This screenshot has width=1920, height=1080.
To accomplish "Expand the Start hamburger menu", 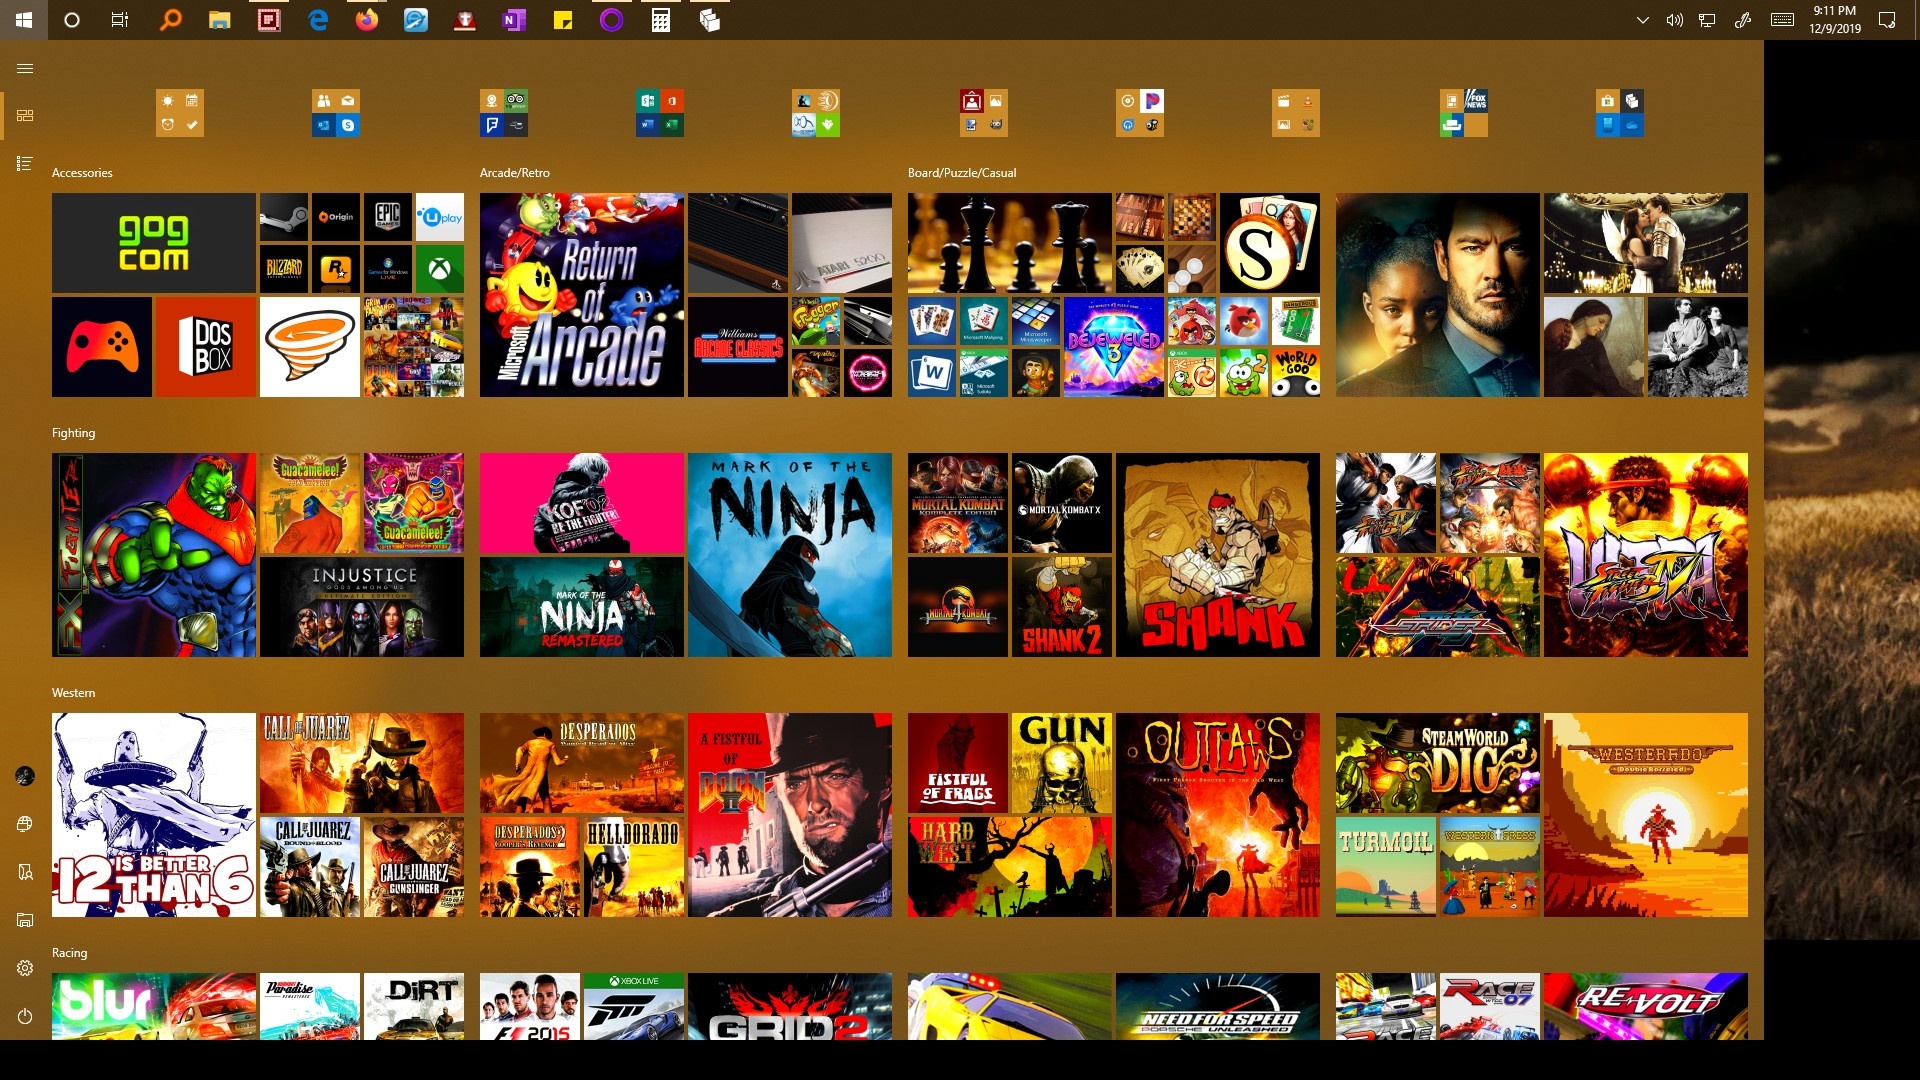I will click(x=25, y=68).
